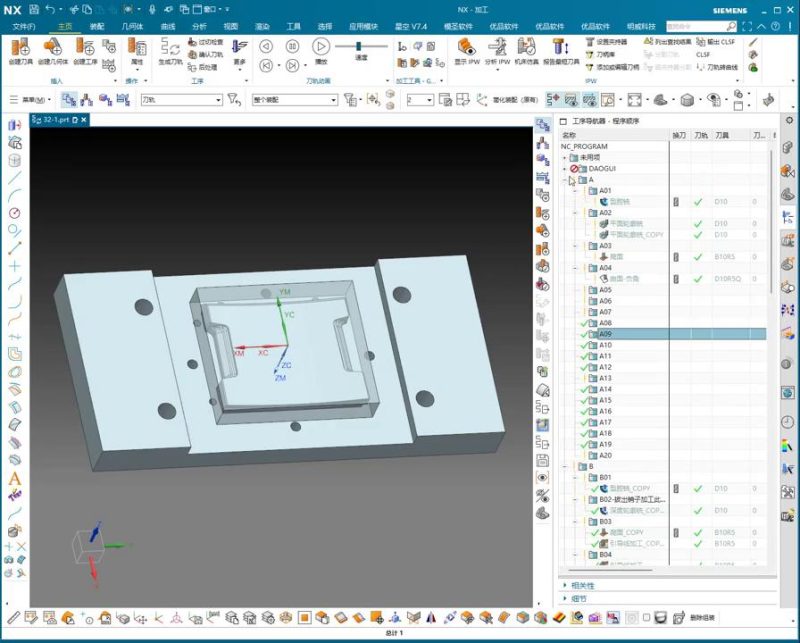Screen dimensions: 800x643
Task: Toggle the checkbox in the bottom toolbar
Action: pos(647,617)
